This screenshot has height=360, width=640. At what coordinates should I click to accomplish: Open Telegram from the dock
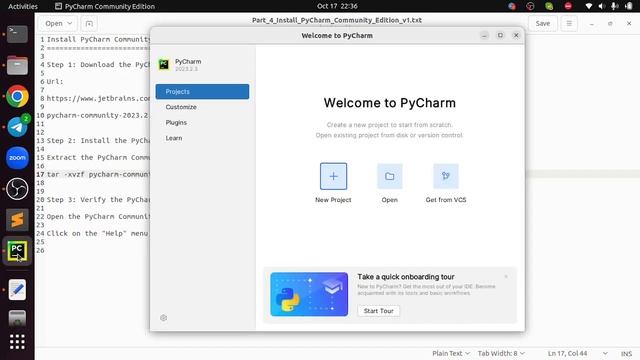[17, 127]
